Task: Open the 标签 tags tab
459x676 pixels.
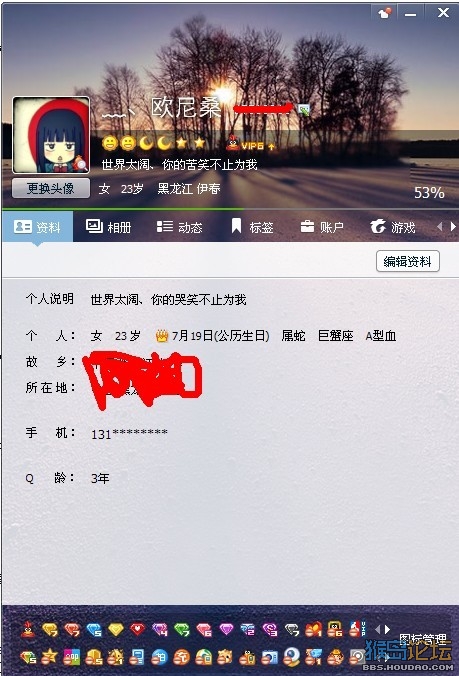Action: coord(252,226)
